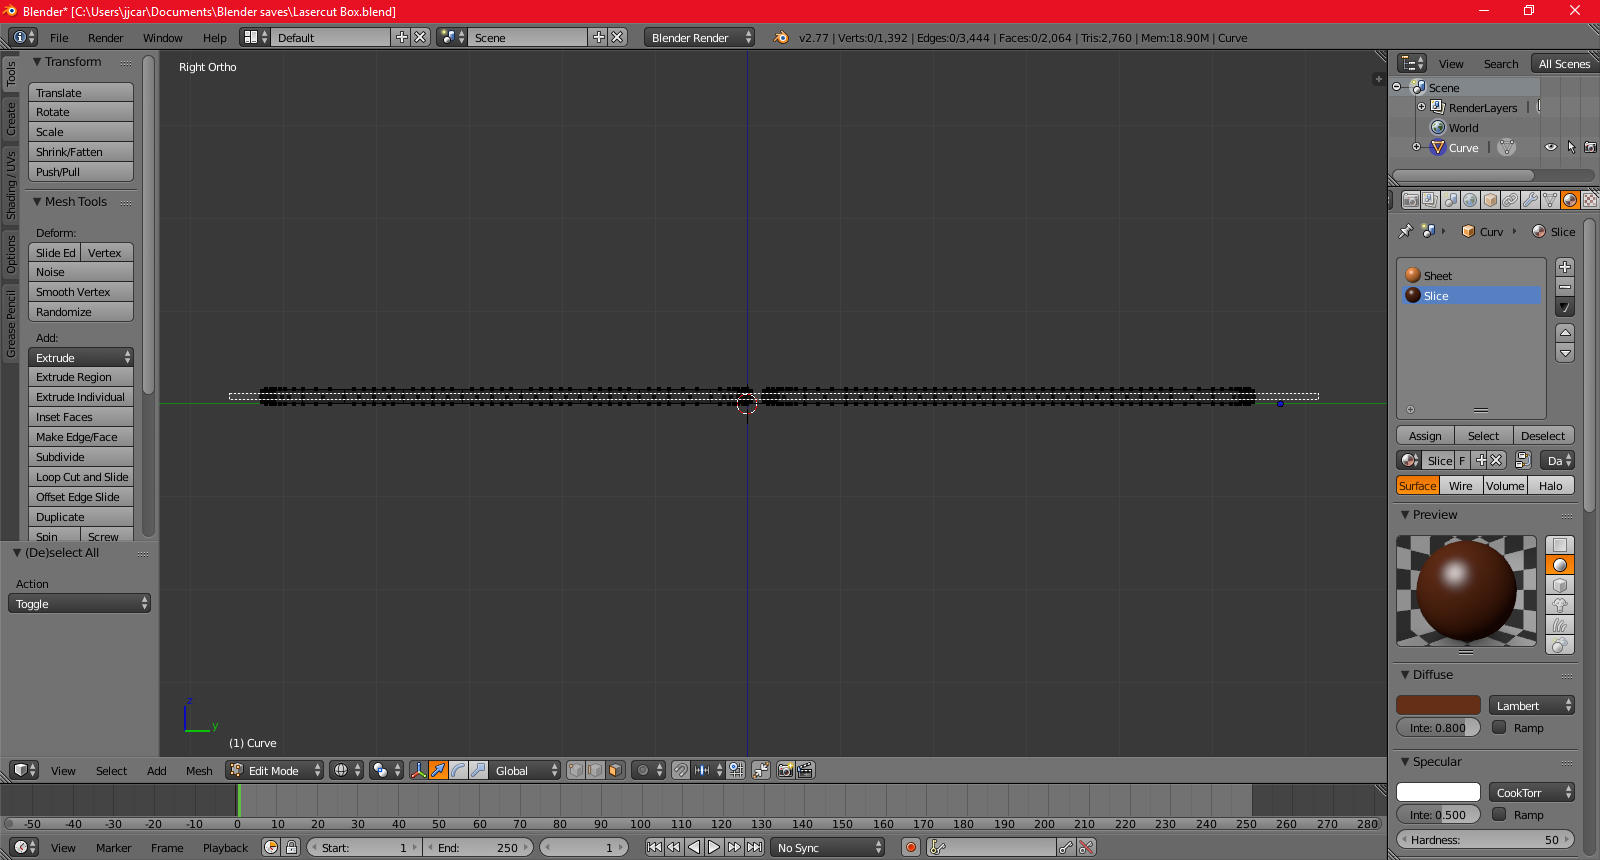Open the Render menu
Screen dimensions: 1600x860
point(105,37)
